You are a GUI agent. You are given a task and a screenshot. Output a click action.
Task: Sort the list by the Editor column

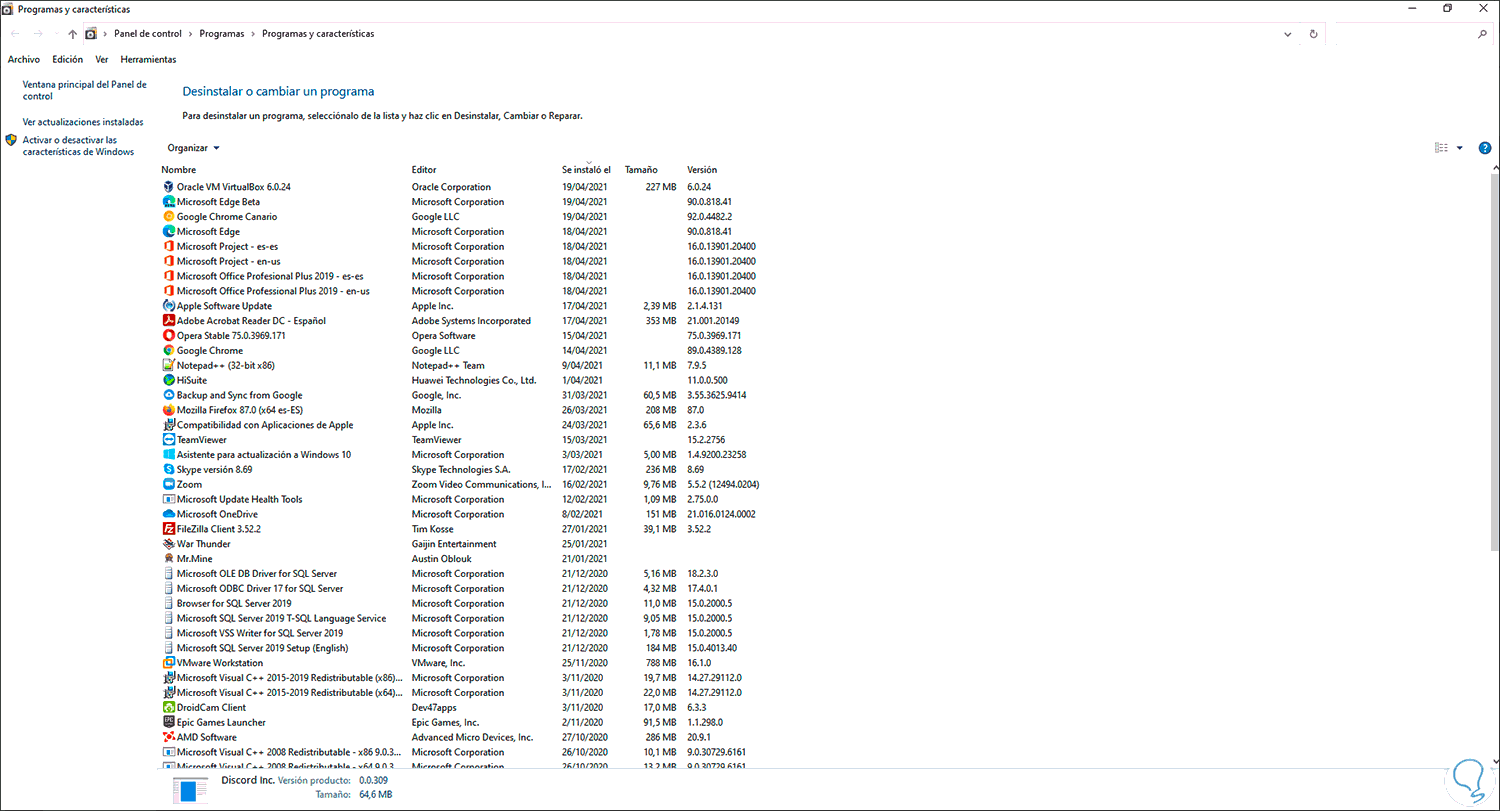[x=424, y=170]
